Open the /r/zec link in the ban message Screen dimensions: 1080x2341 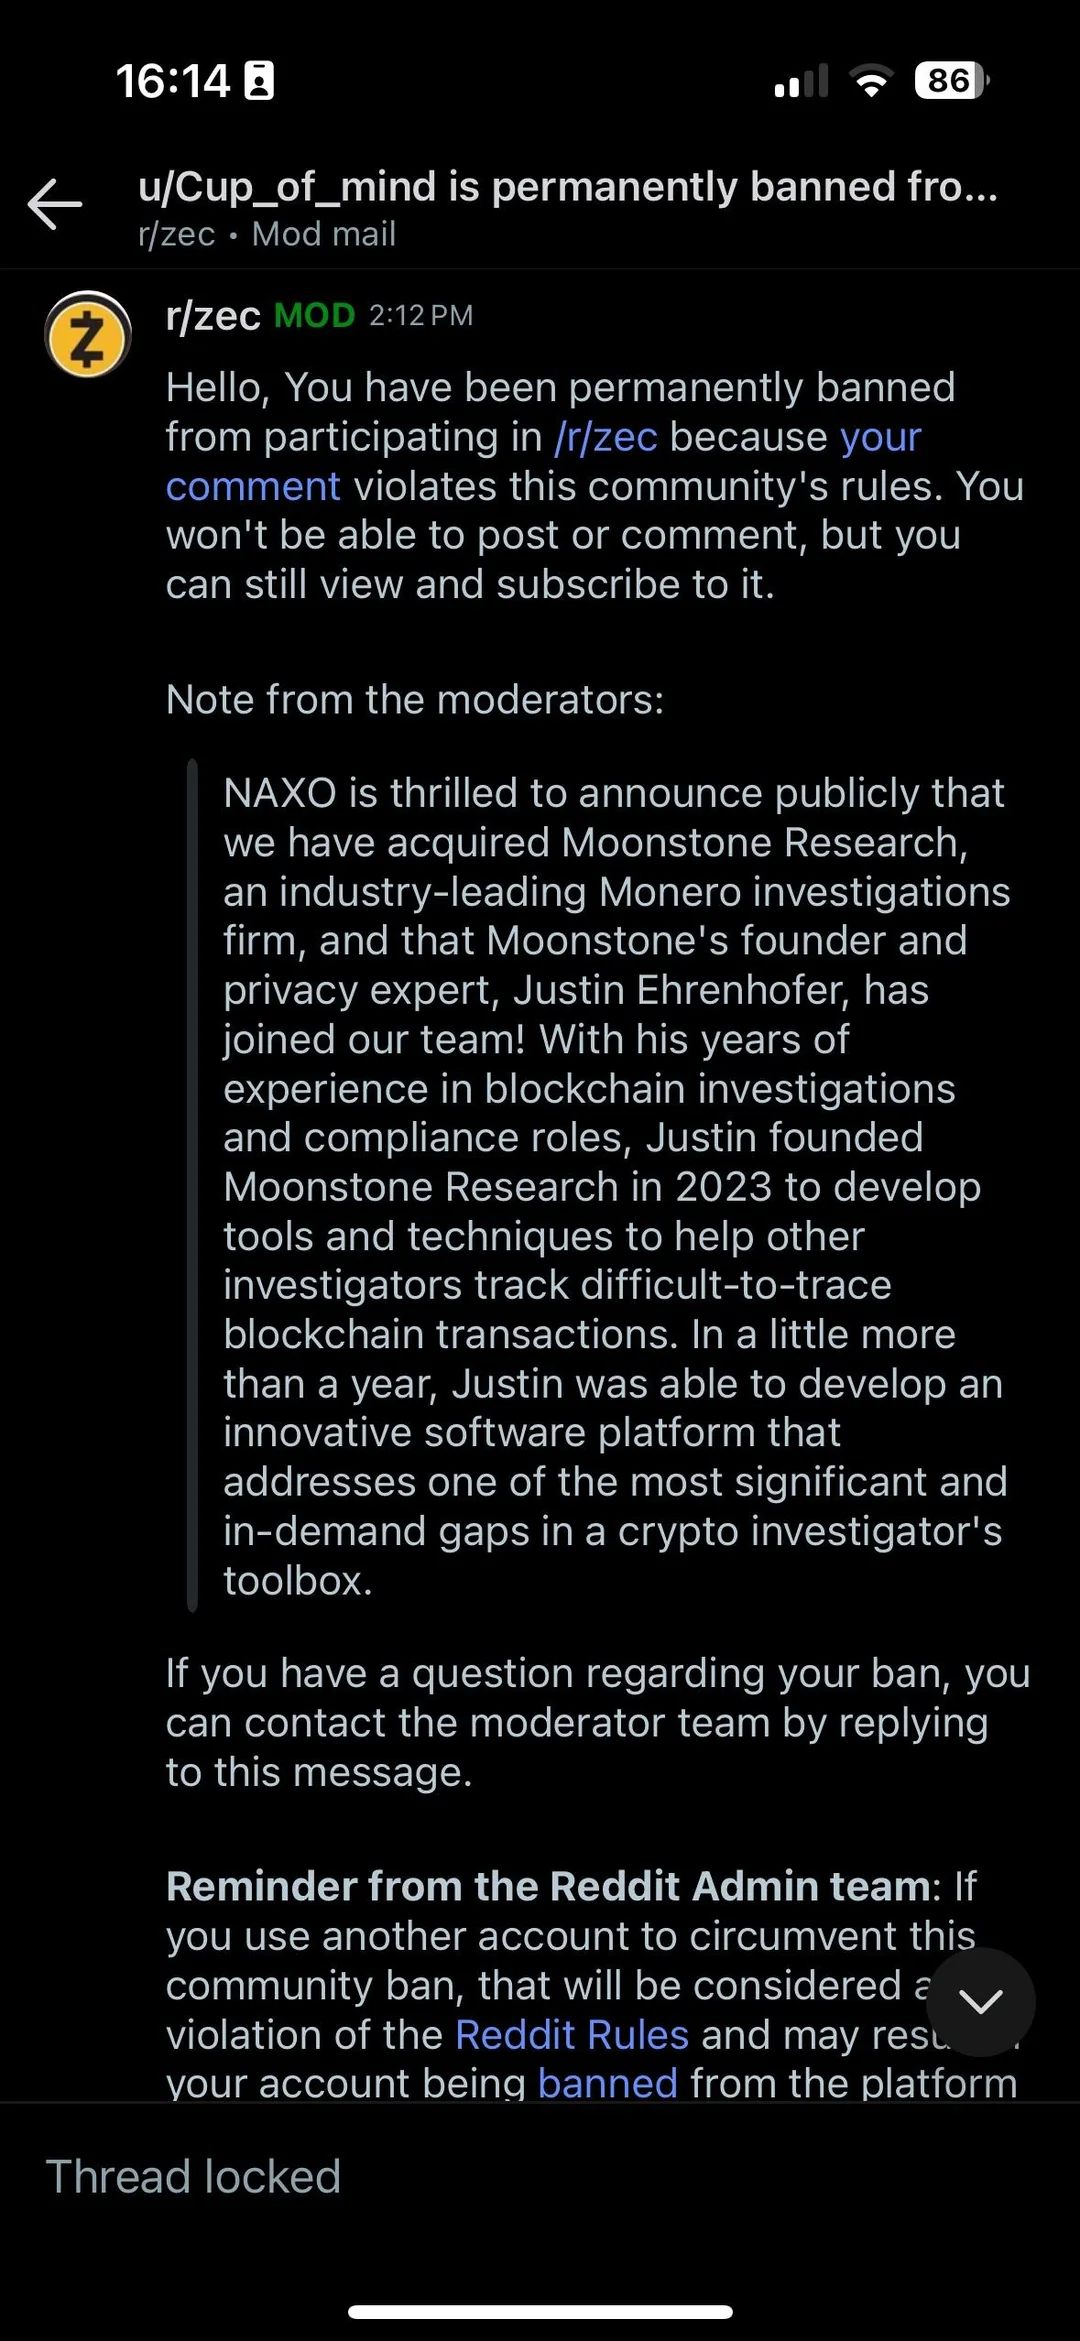pos(606,437)
